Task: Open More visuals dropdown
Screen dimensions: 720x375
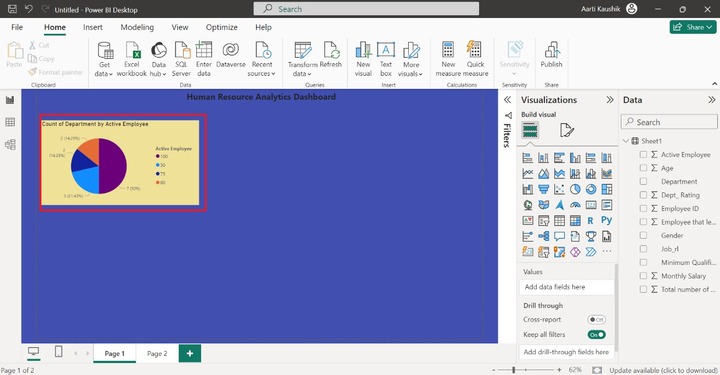Action: tap(411, 60)
